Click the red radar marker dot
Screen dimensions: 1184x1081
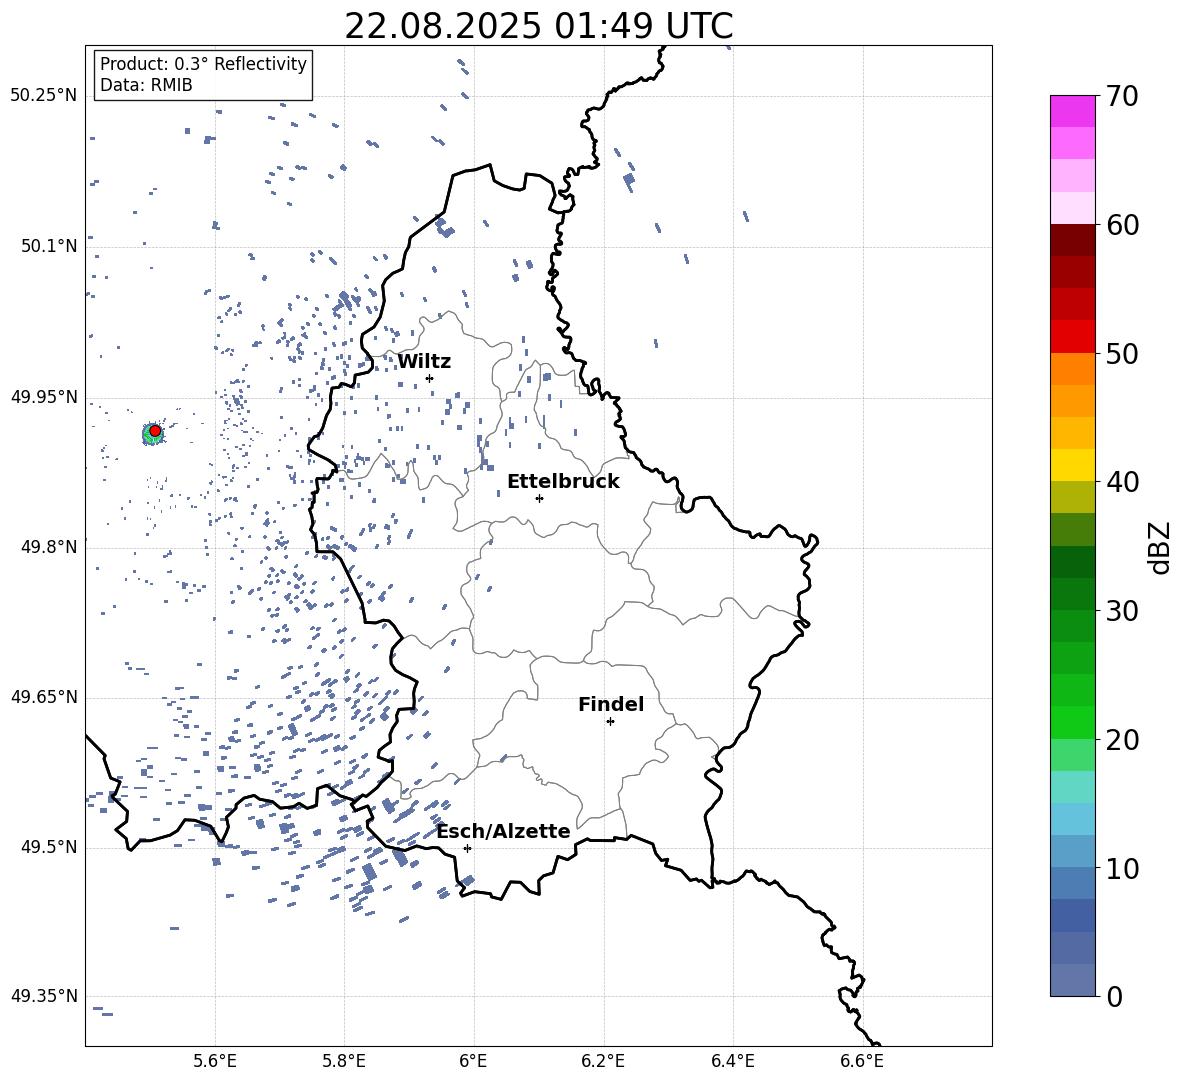point(155,431)
